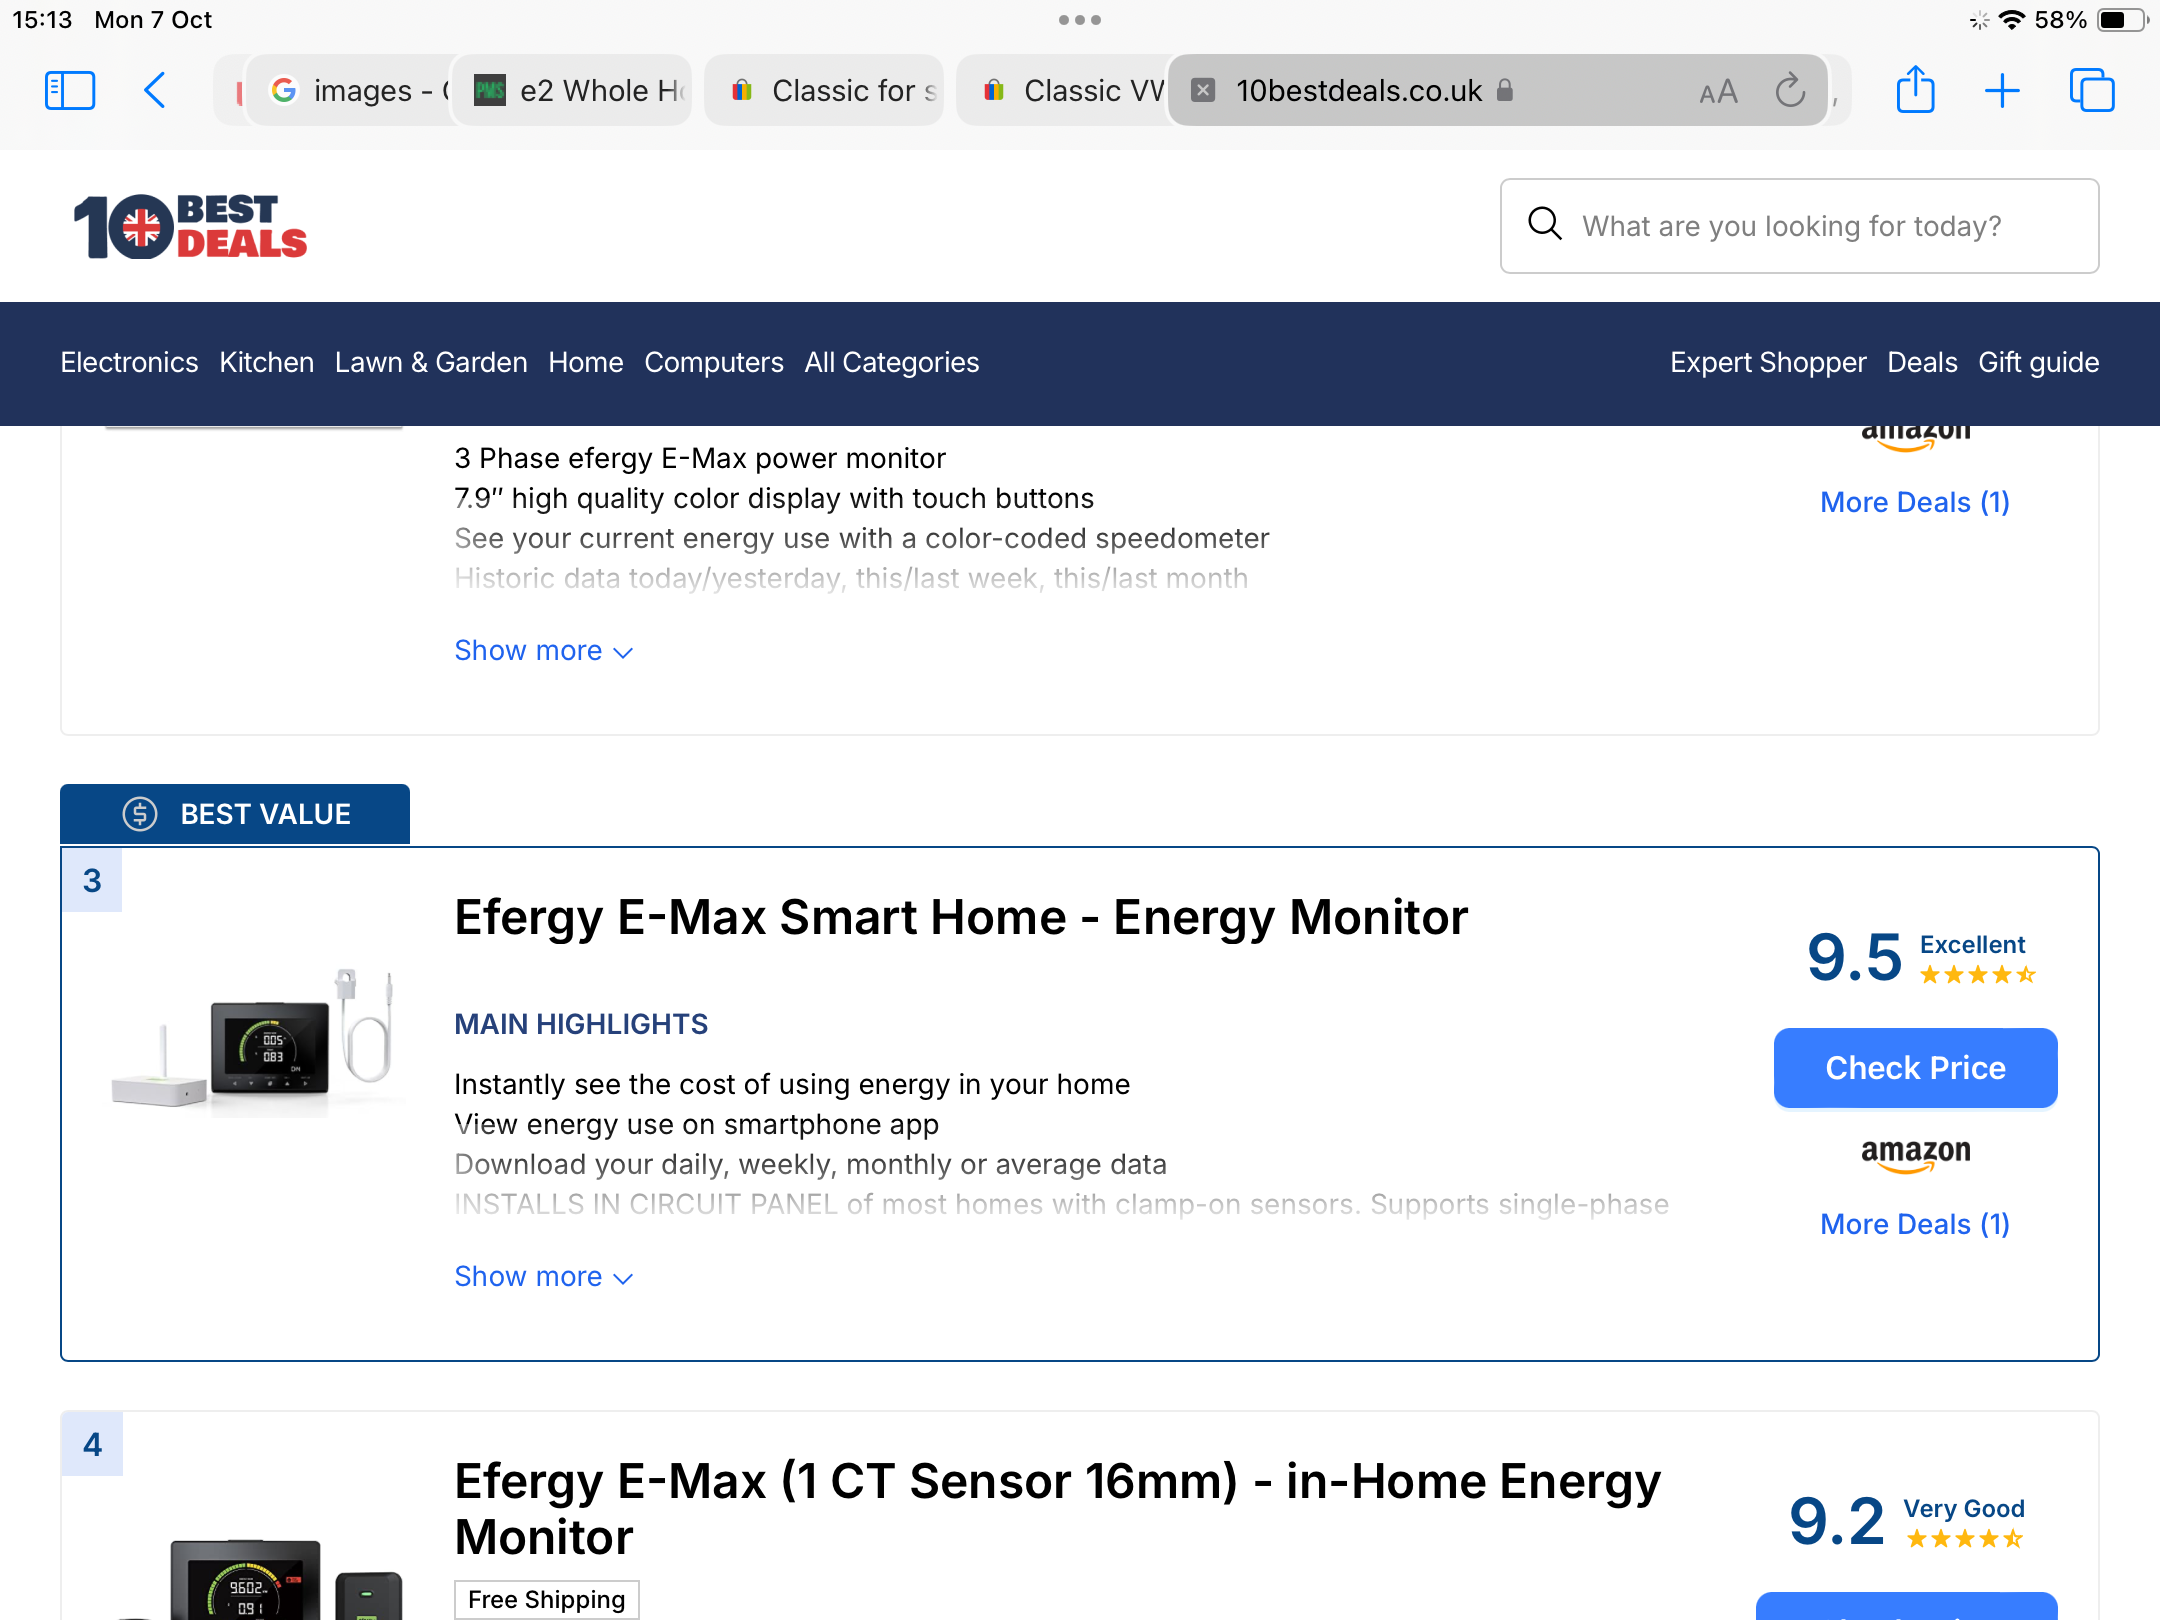
Task: Open All Categories menu
Action: 892,362
